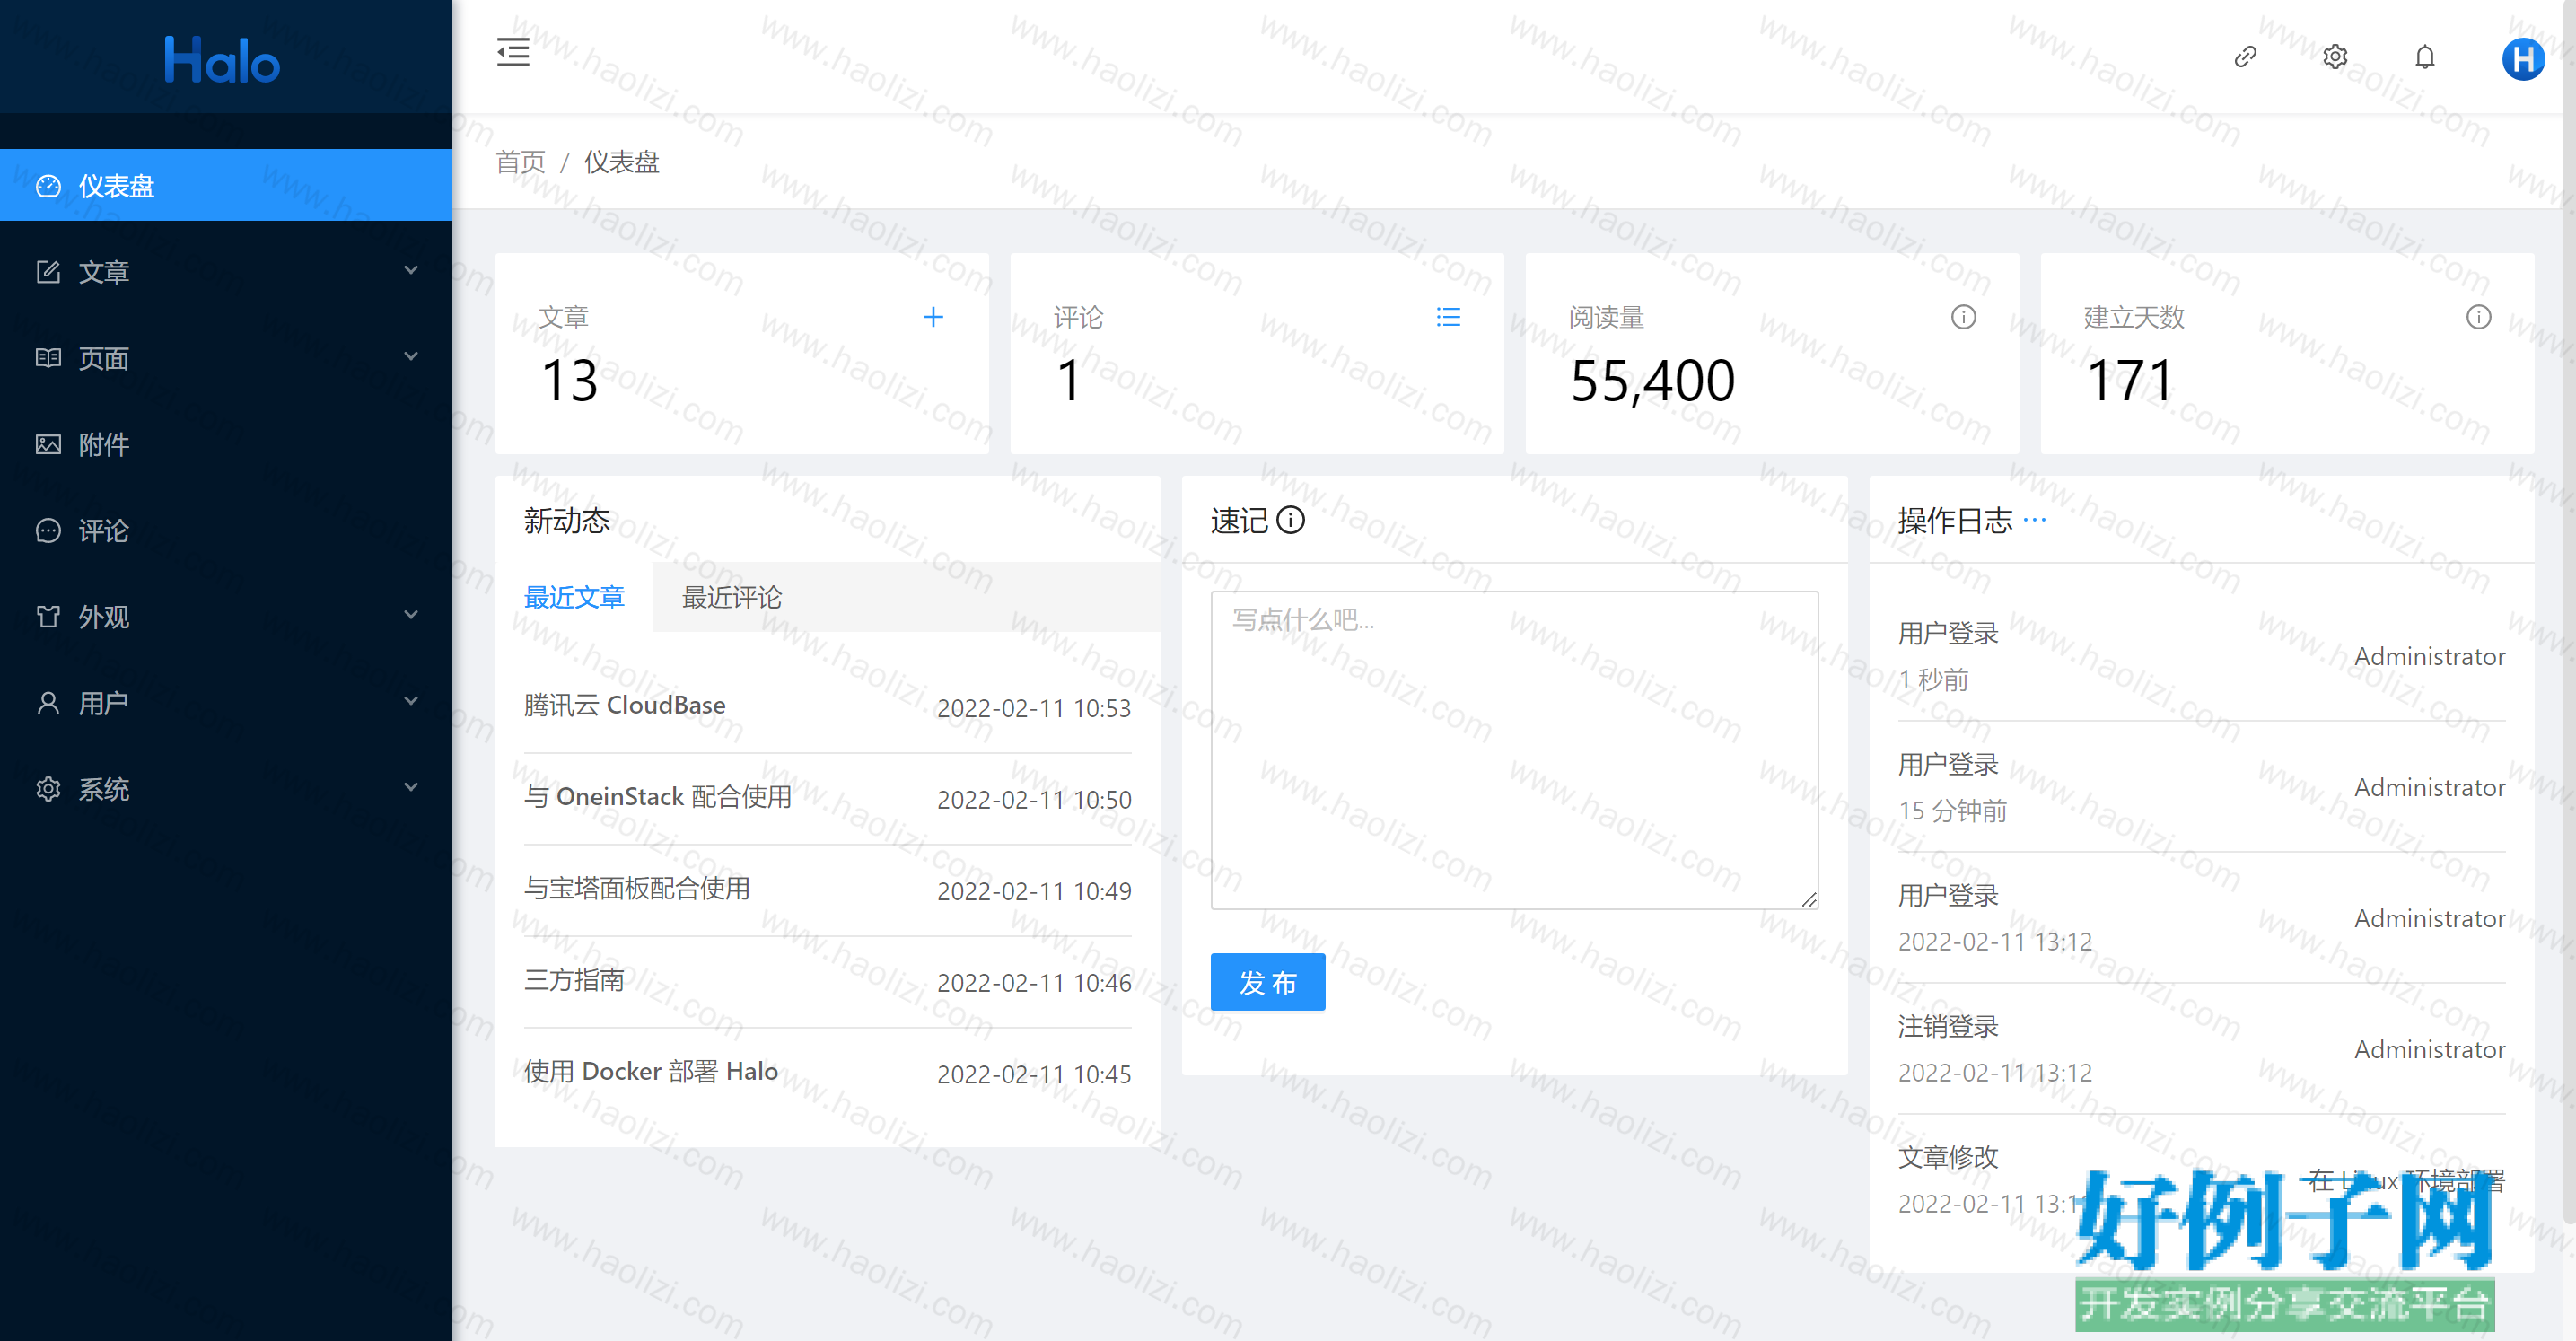Open article 使用 Docker 部署 Halo
2576x1341 pixels.
tap(650, 1071)
